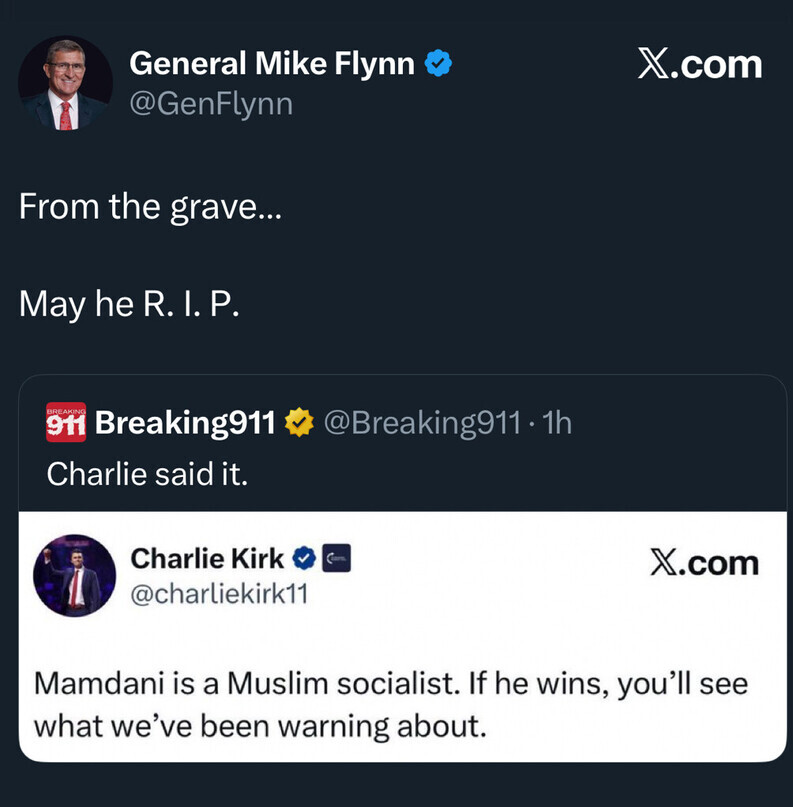Click the "May he R. I. P." line

coord(129,304)
